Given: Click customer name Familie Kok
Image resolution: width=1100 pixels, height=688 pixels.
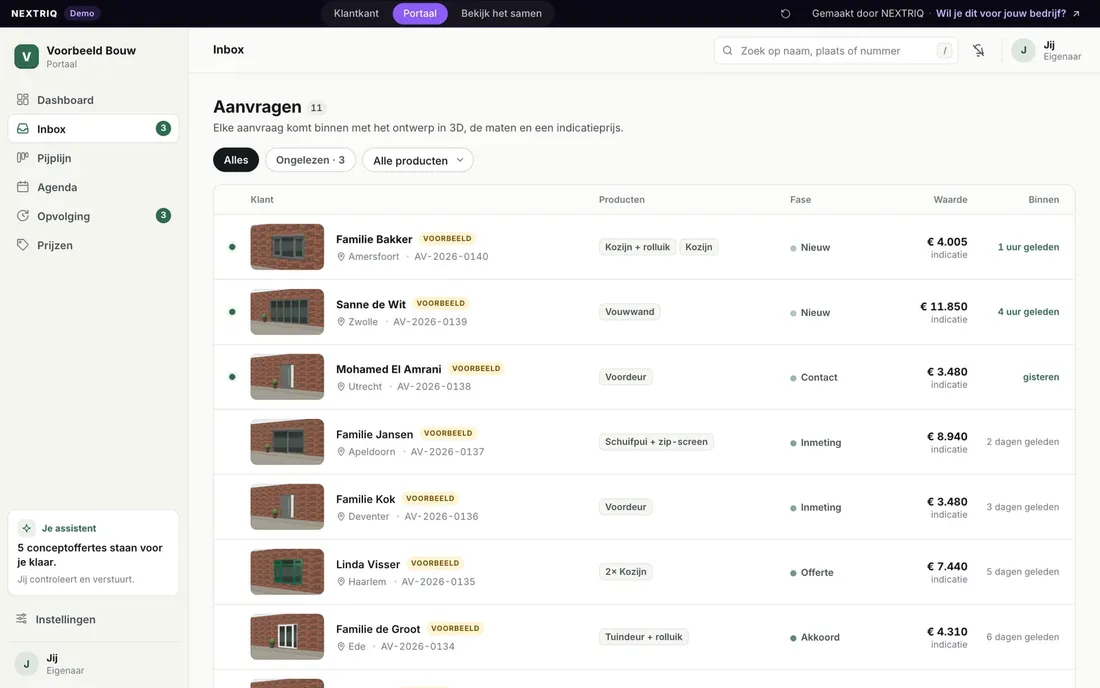Looking at the screenshot, I should click(x=365, y=499).
